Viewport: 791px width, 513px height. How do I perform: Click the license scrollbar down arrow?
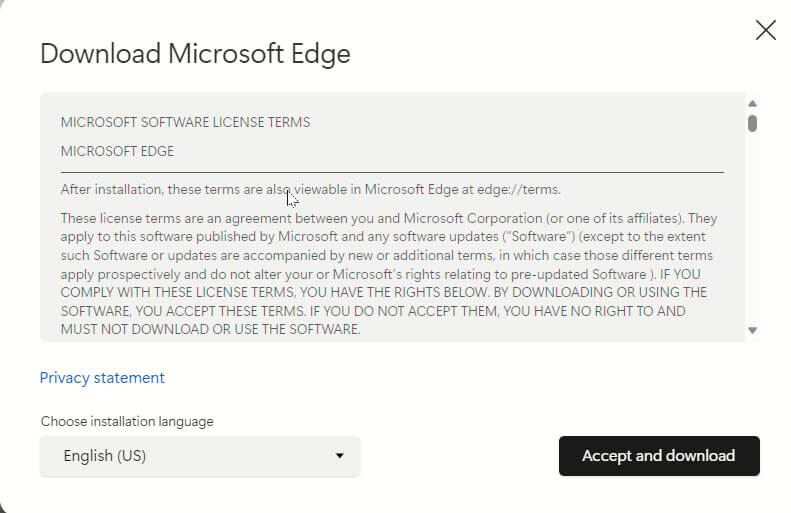[752, 330]
